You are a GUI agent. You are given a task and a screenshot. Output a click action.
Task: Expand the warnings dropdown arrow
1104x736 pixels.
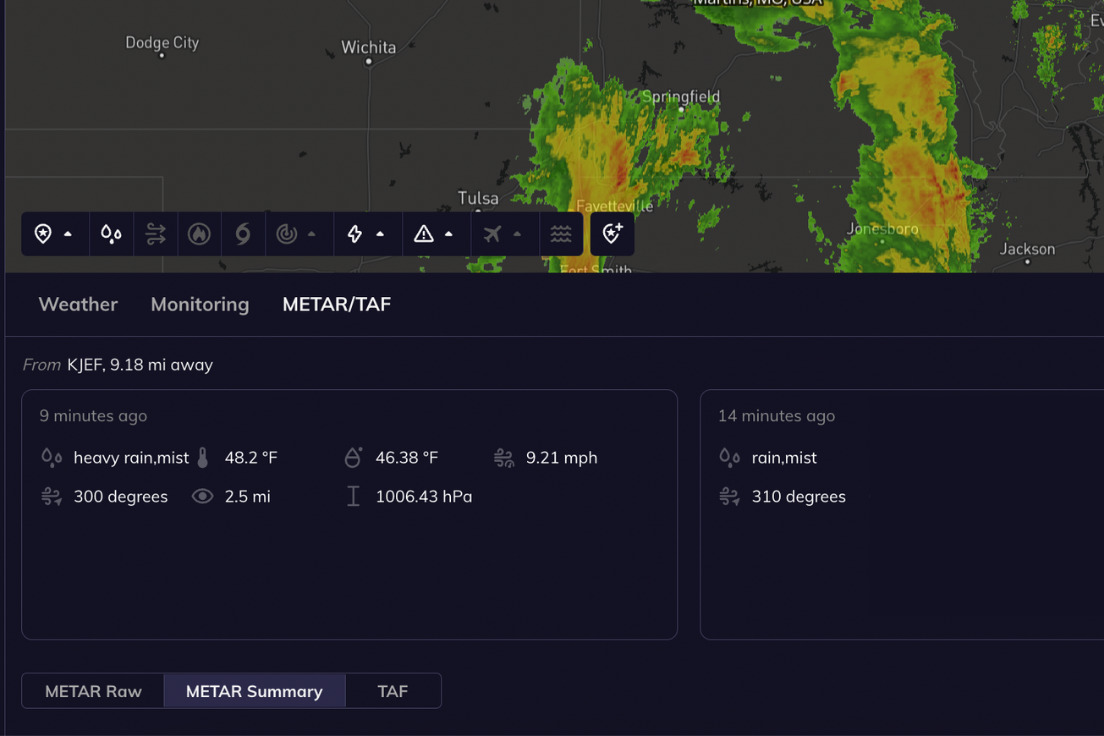448,233
